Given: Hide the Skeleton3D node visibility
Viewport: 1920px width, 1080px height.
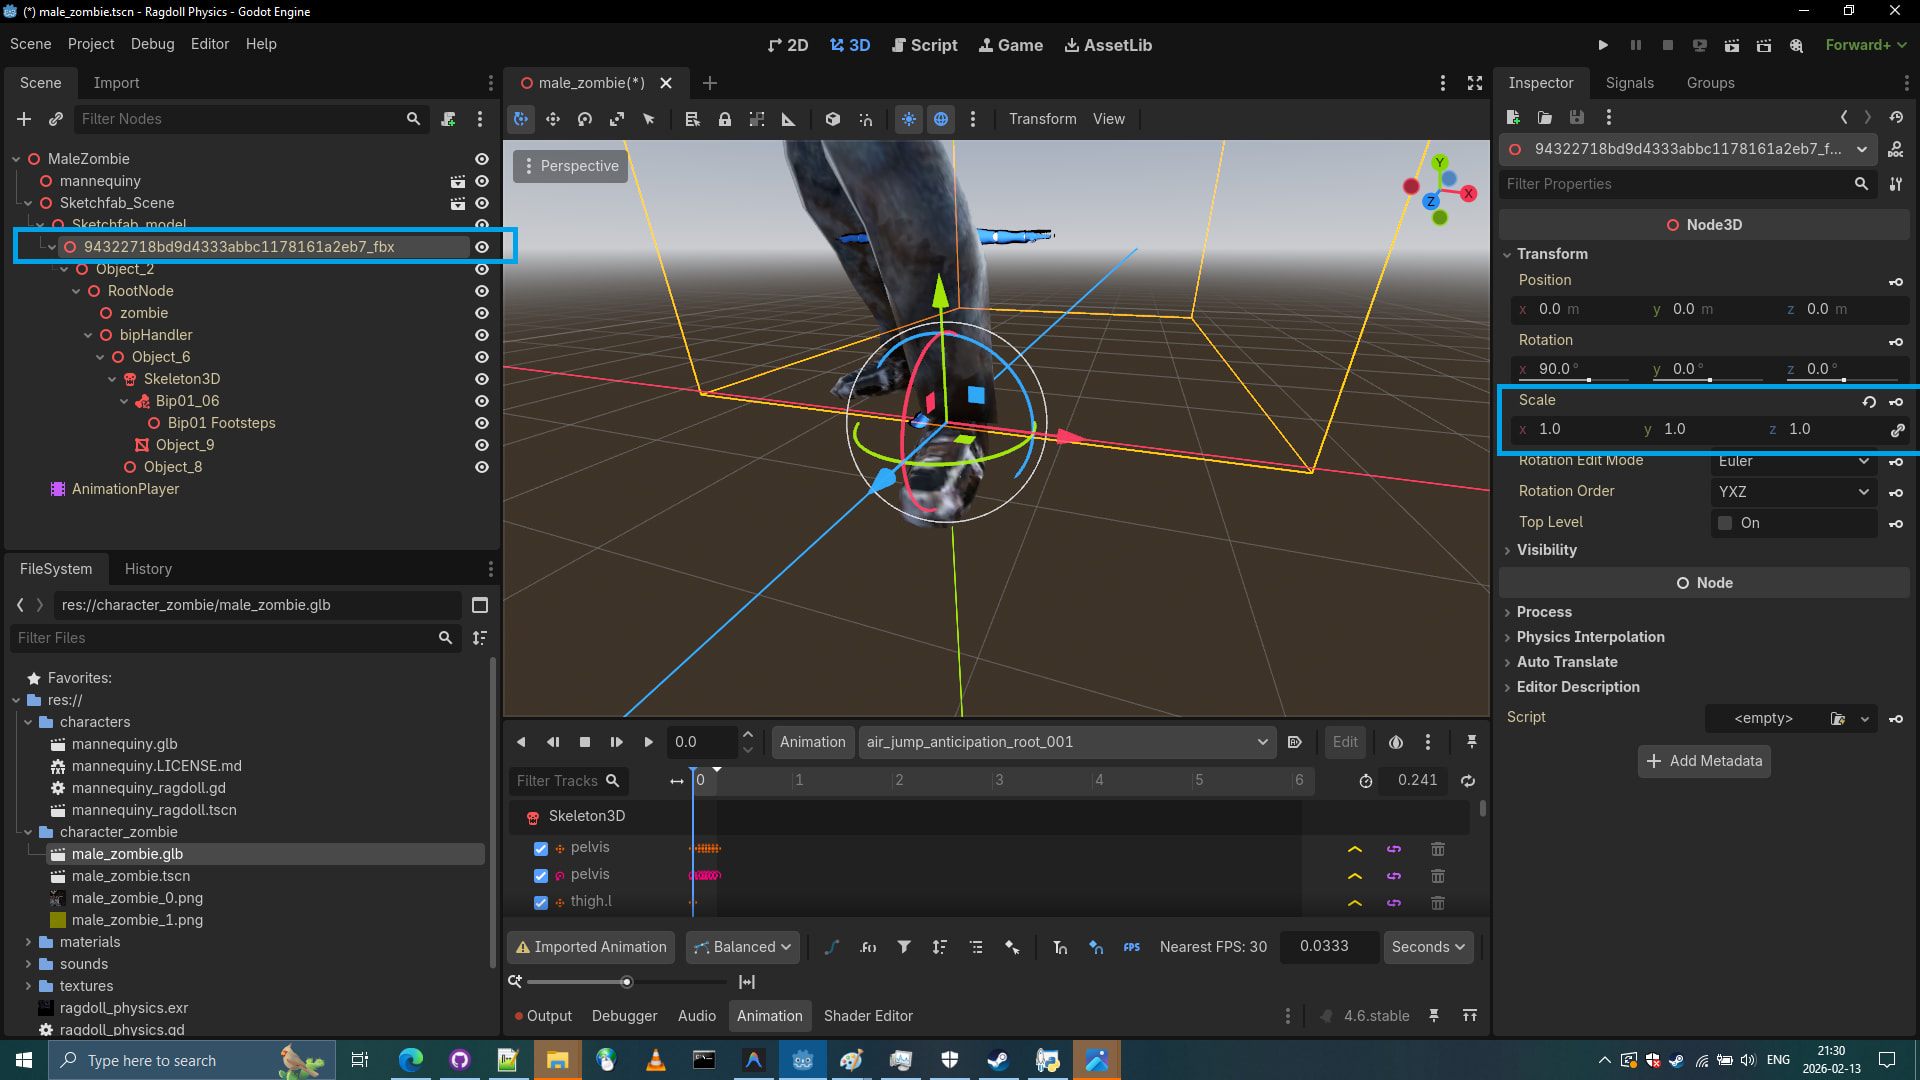Looking at the screenshot, I should (x=482, y=379).
